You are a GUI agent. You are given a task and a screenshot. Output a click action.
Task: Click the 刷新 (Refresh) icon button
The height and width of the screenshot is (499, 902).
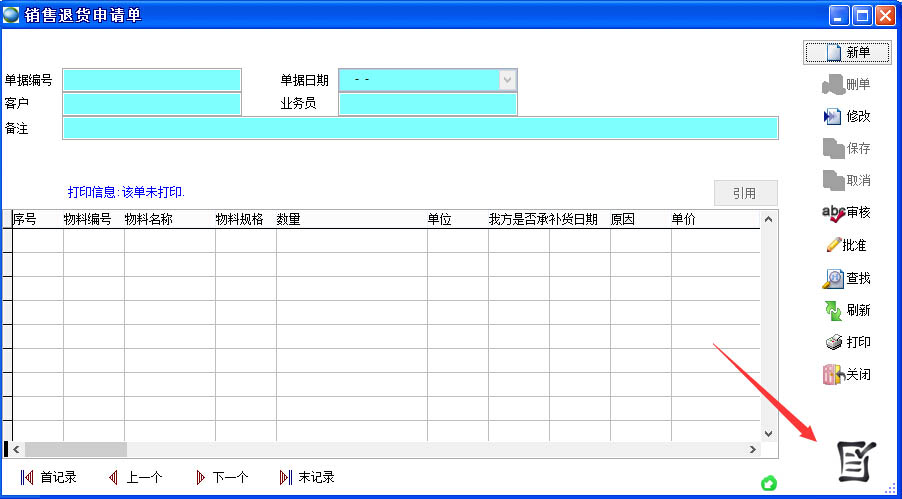(846, 310)
